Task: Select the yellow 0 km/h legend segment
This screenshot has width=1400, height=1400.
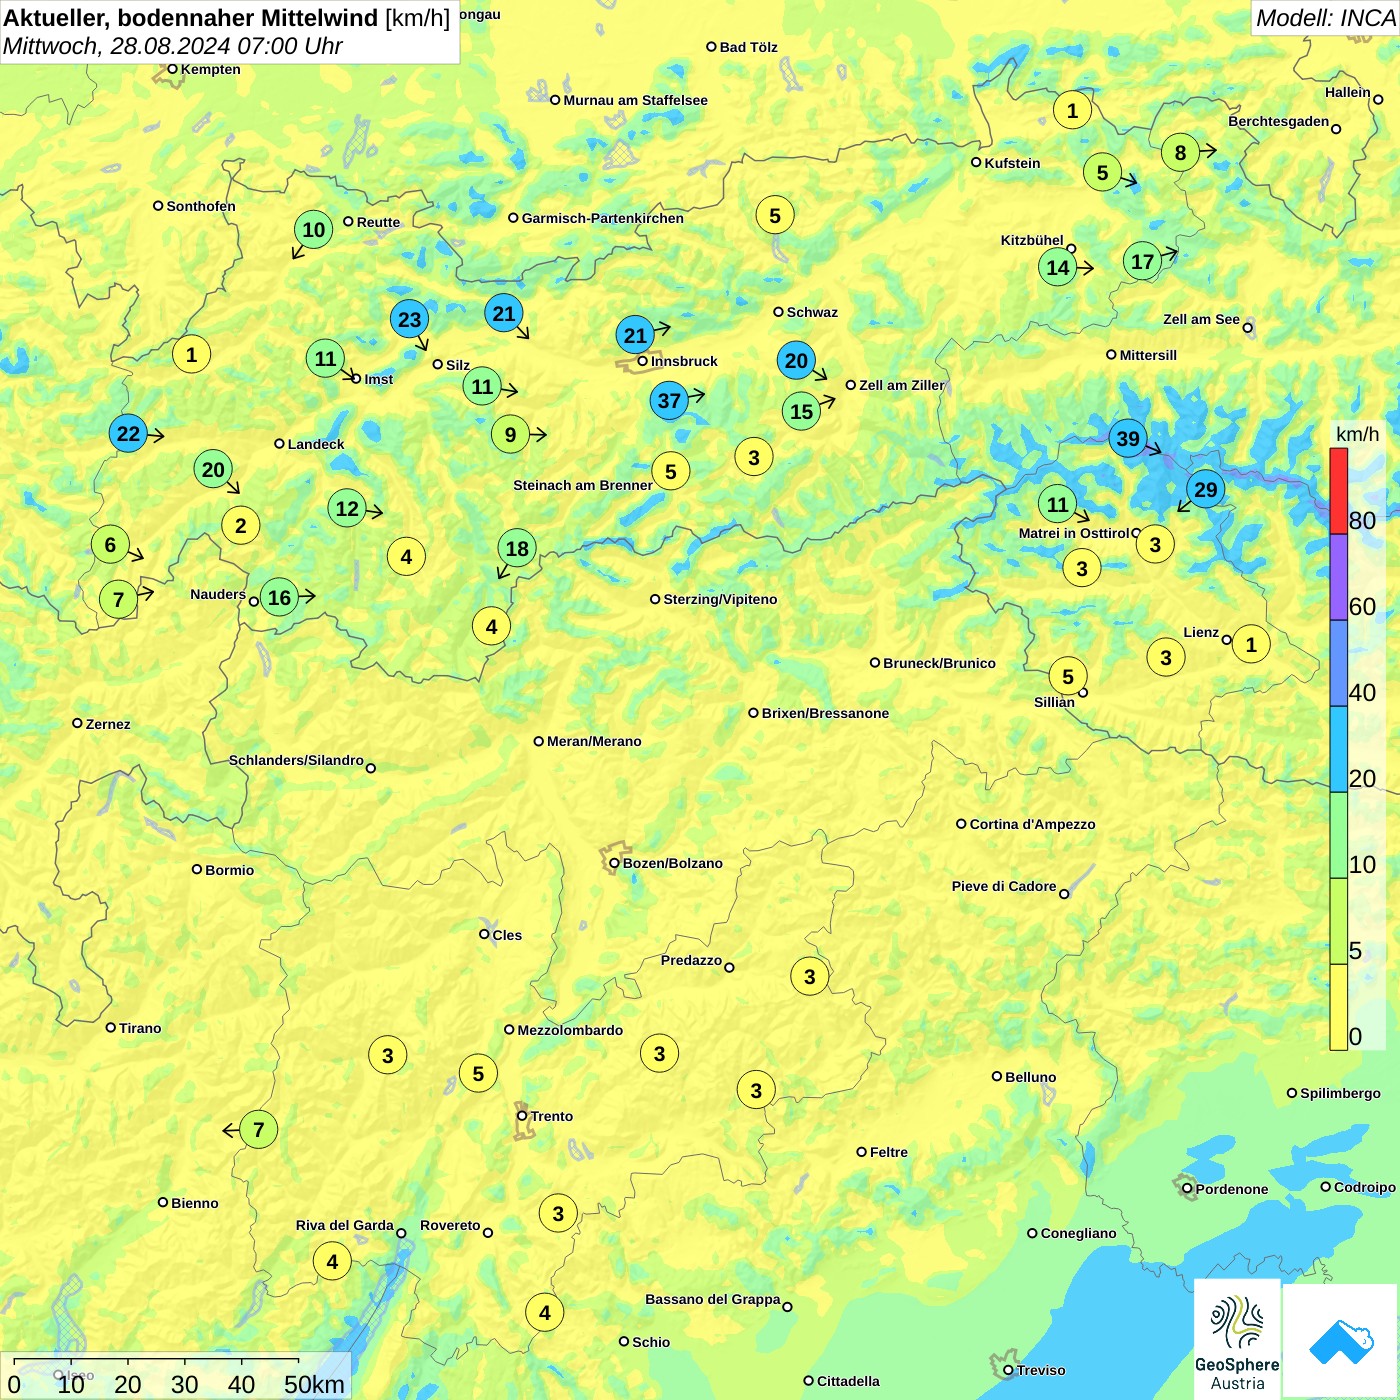Action: (1339, 1007)
